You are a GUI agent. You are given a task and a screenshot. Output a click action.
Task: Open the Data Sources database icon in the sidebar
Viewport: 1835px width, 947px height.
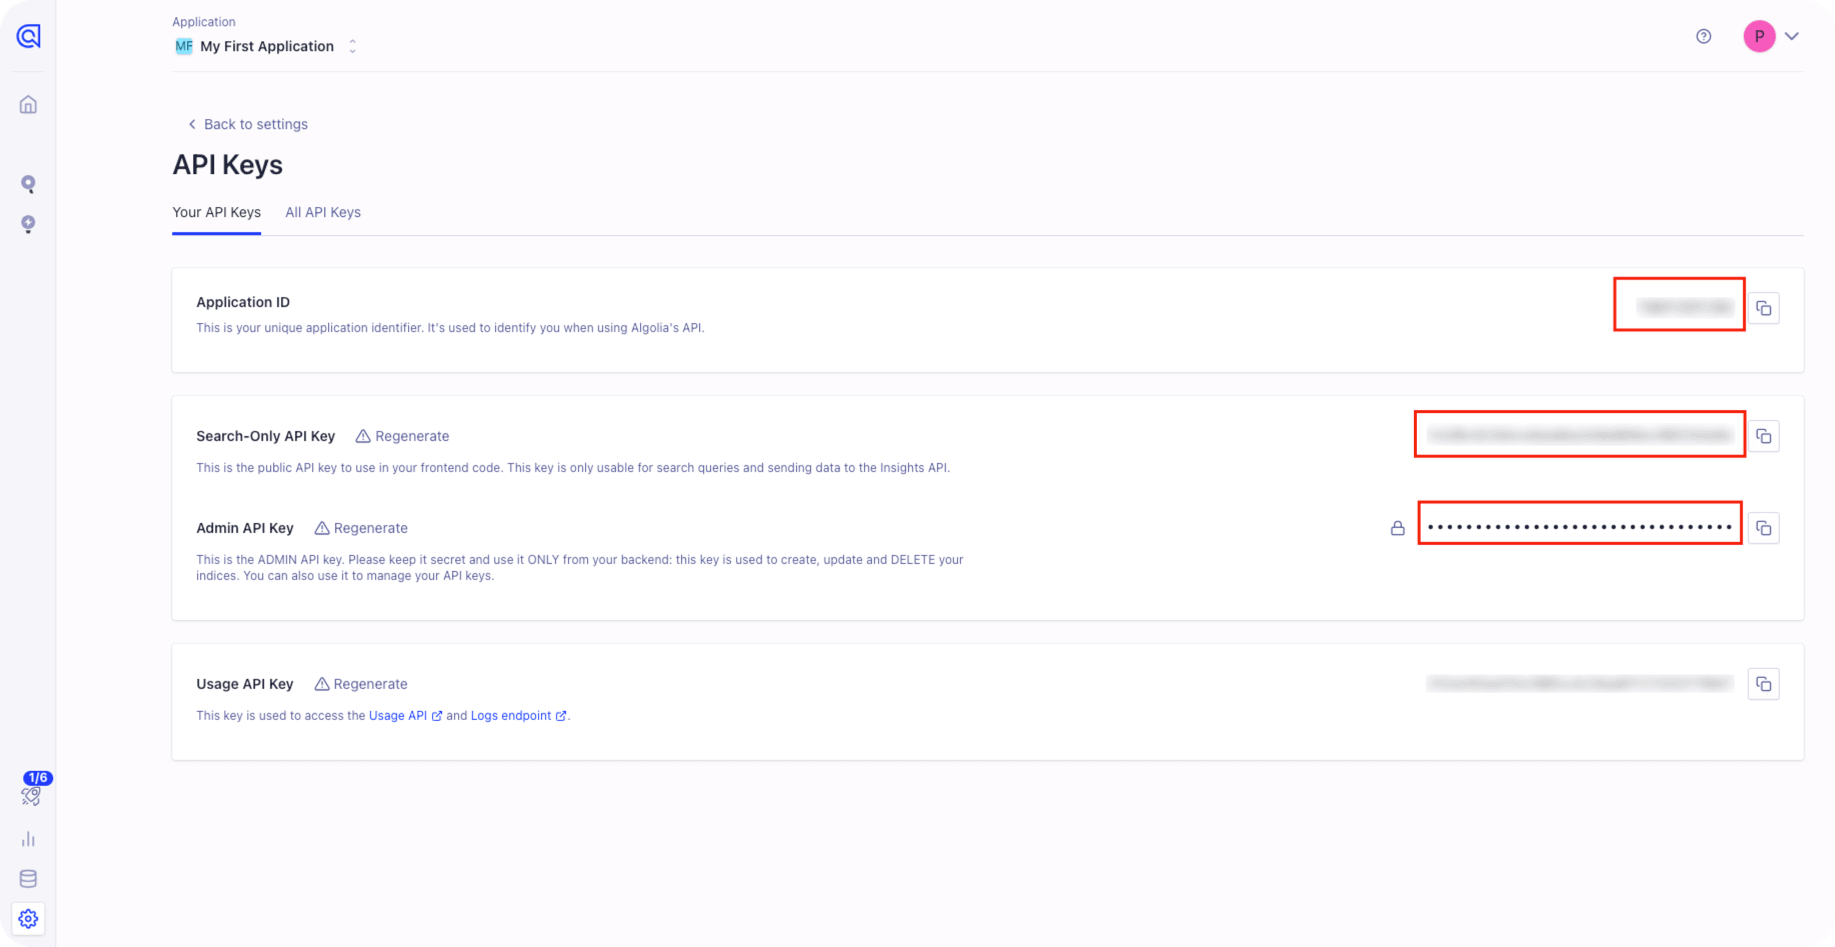coord(28,879)
